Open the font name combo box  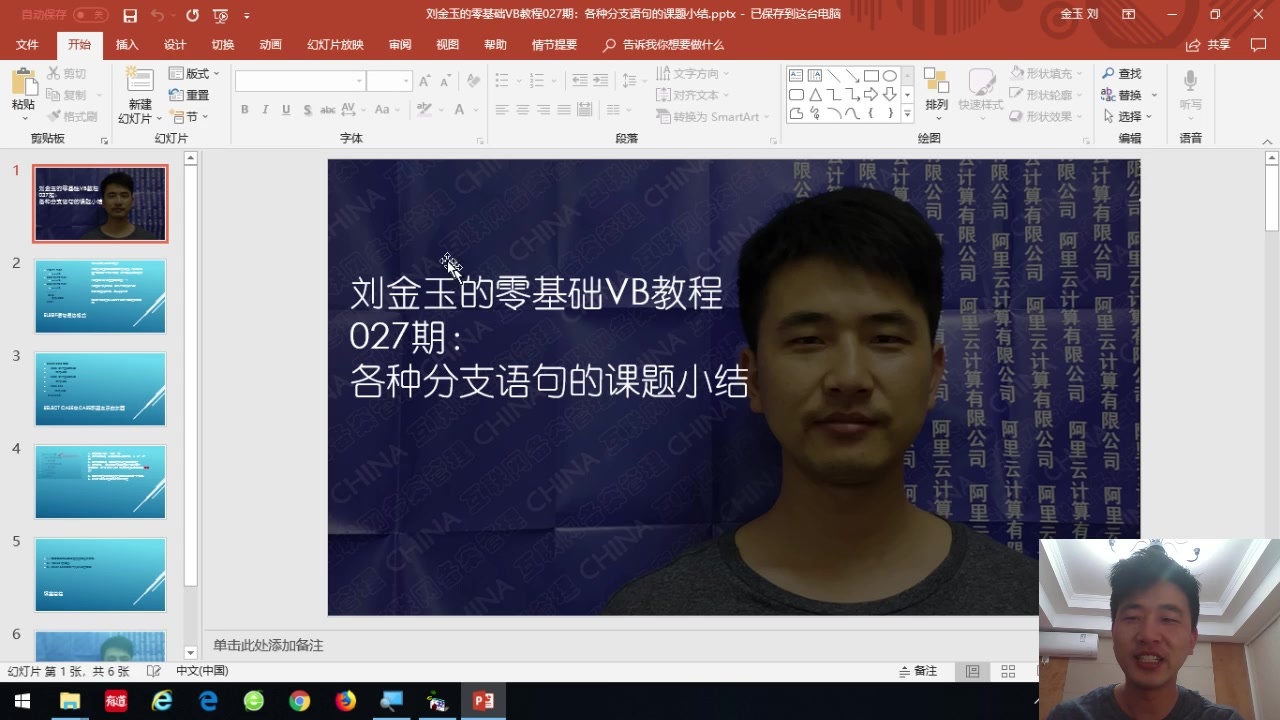coord(300,81)
